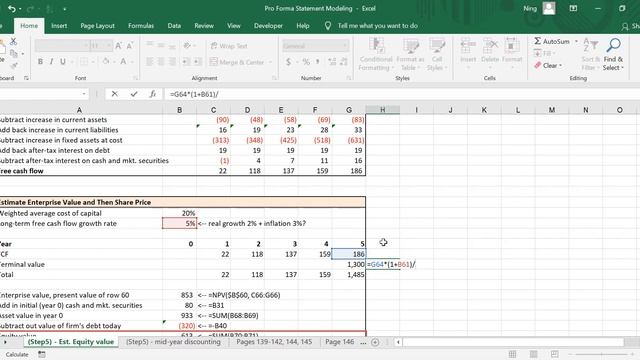The image size is (640, 360).
Task: Click Sort & Filter icon
Action: pyautogui.click(x=590, y=54)
